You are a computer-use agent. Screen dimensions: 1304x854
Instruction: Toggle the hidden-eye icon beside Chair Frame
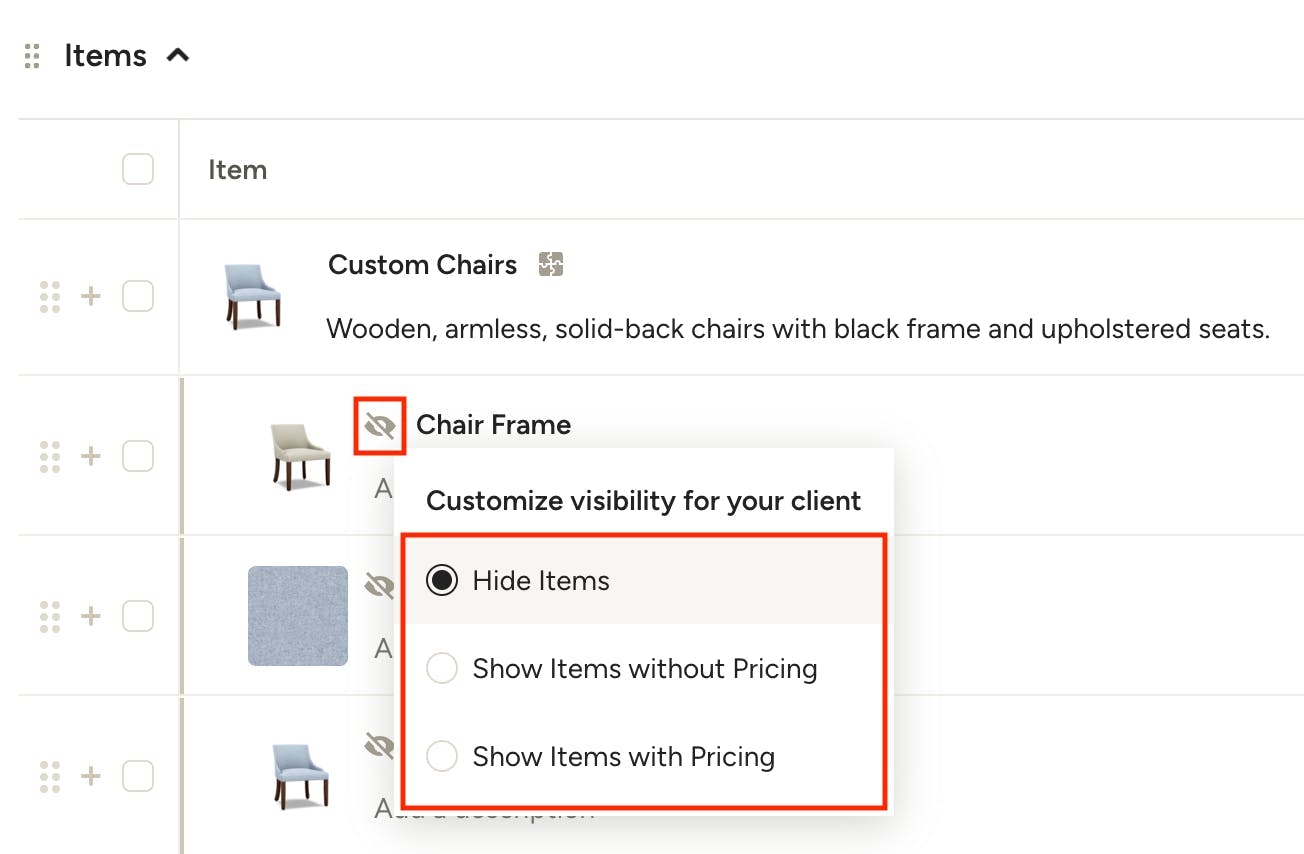click(x=380, y=426)
